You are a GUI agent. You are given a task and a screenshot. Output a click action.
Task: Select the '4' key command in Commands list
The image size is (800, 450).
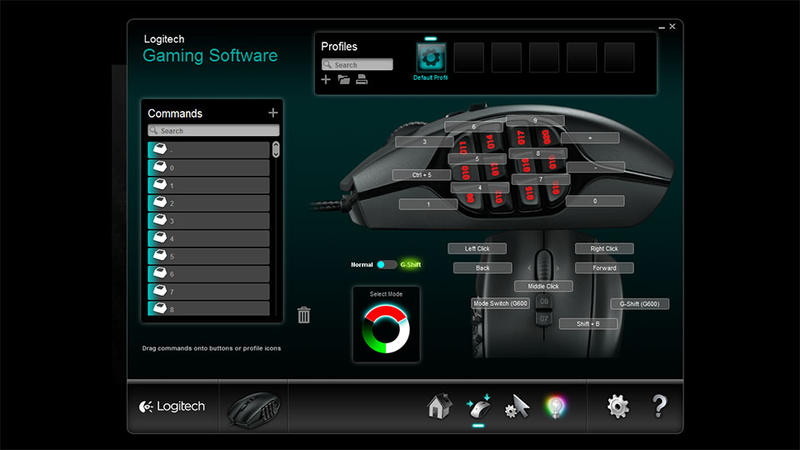click(x=209, y=238)
